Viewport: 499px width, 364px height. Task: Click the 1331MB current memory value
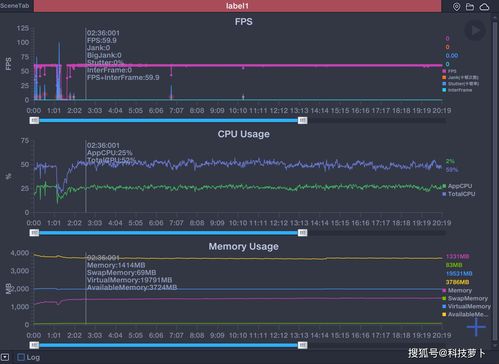(x=457, y=256)
